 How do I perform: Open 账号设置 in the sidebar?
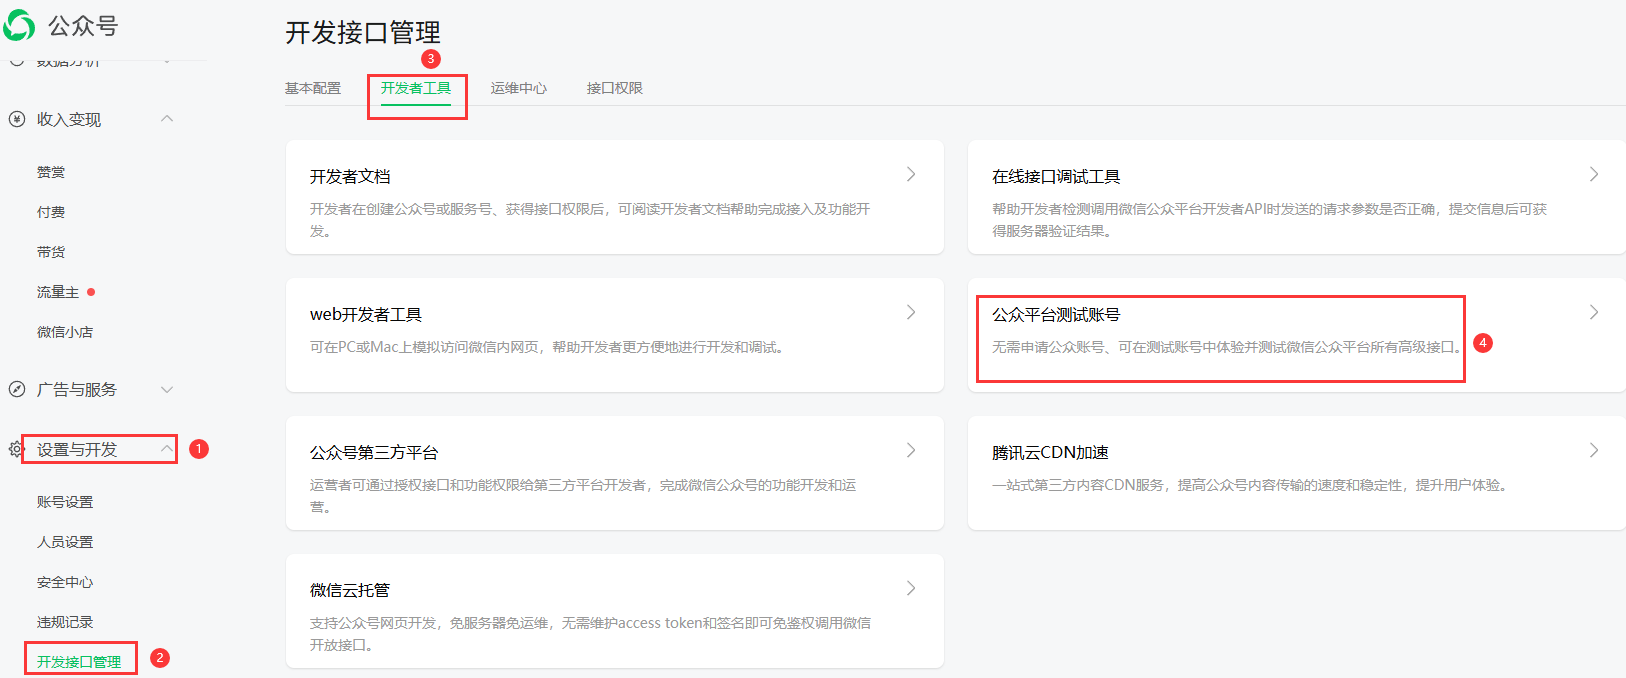(65, 502)
